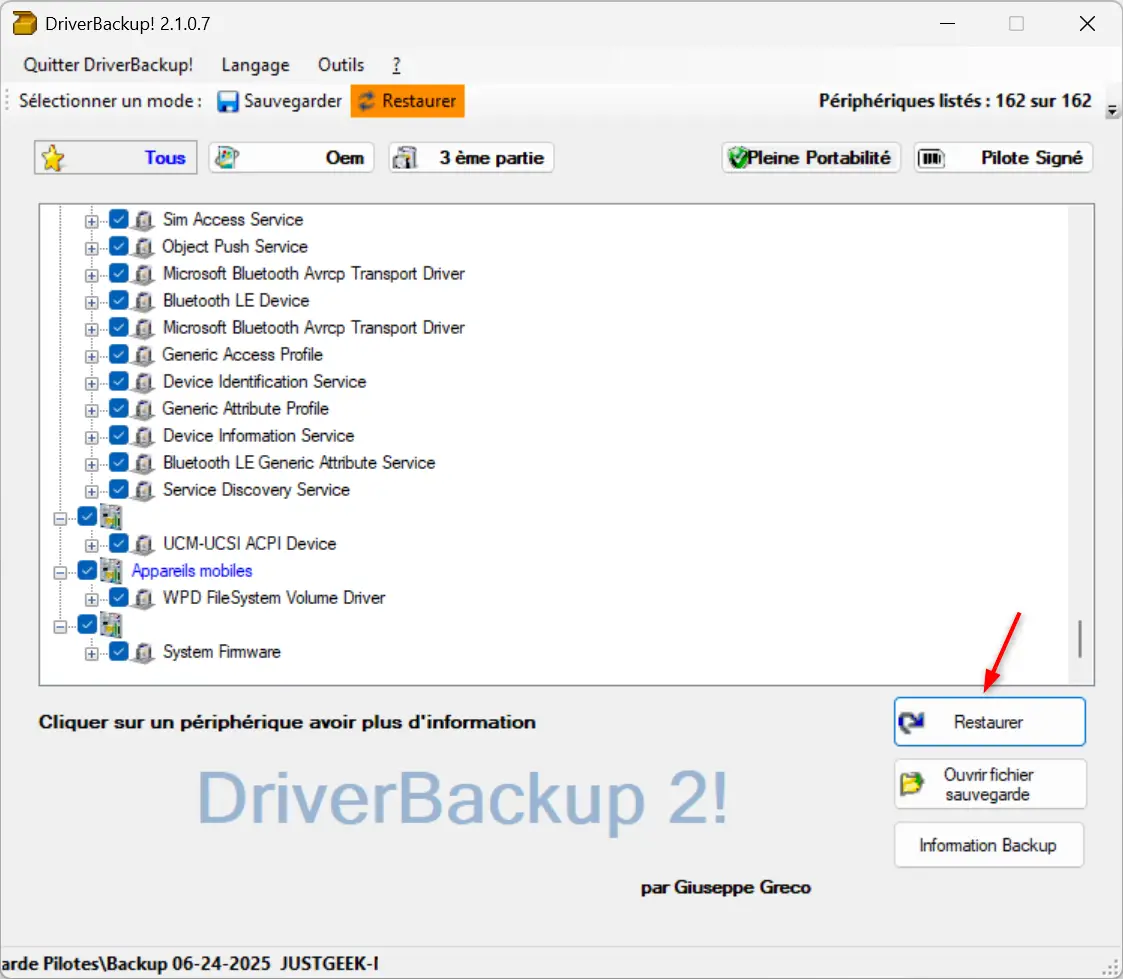Click device icon beside Device Identification Service

click(x=144, y=382)
